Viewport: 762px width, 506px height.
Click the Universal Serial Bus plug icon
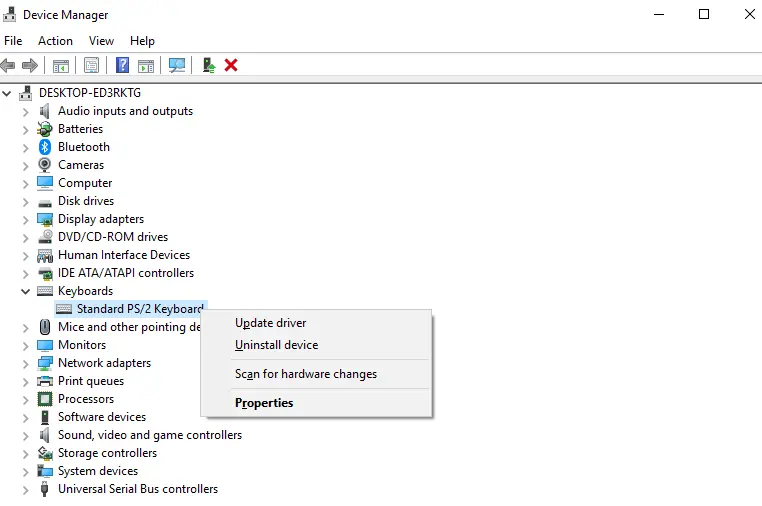point(45,489)
